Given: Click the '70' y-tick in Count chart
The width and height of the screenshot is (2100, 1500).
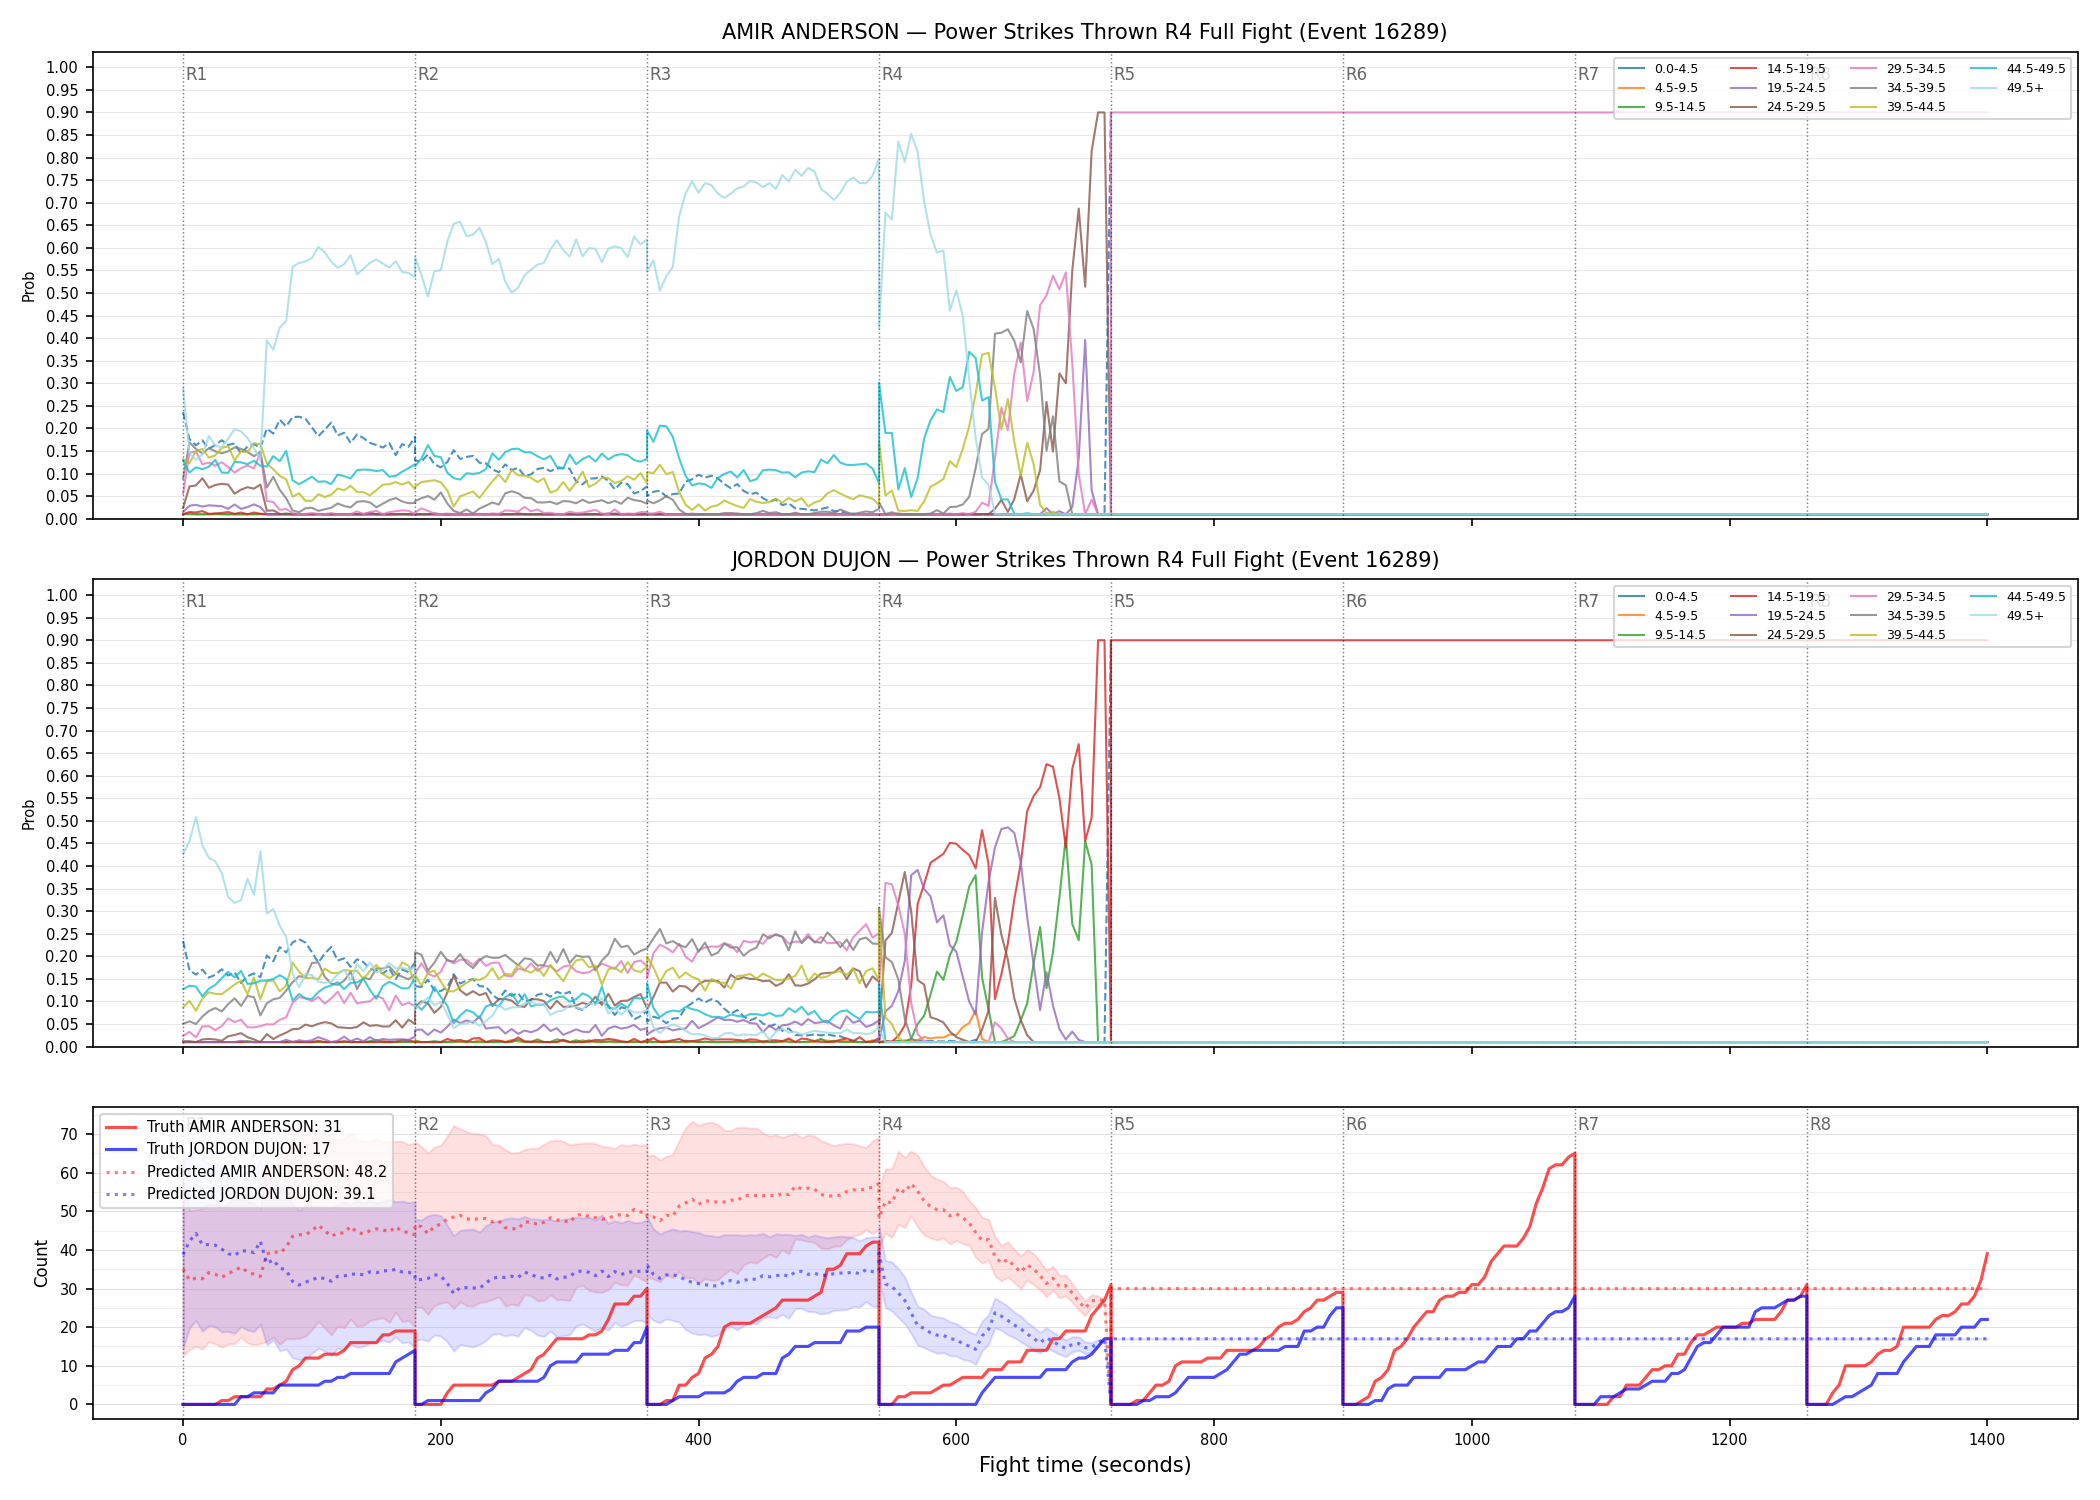Looking at the screenshot, I should pyautogui.click(x=69, y=1134).
